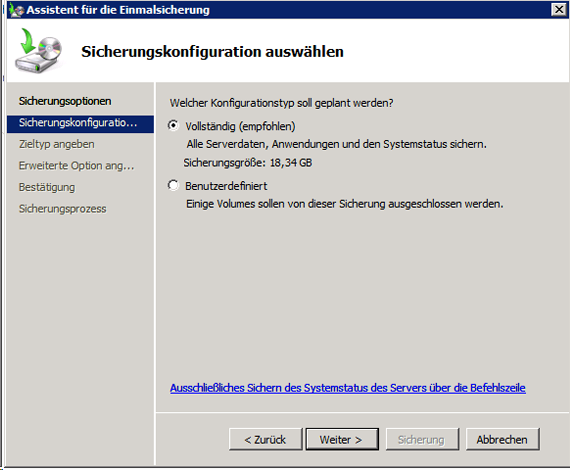Click the drive and disc backup icon

(39, 51)
